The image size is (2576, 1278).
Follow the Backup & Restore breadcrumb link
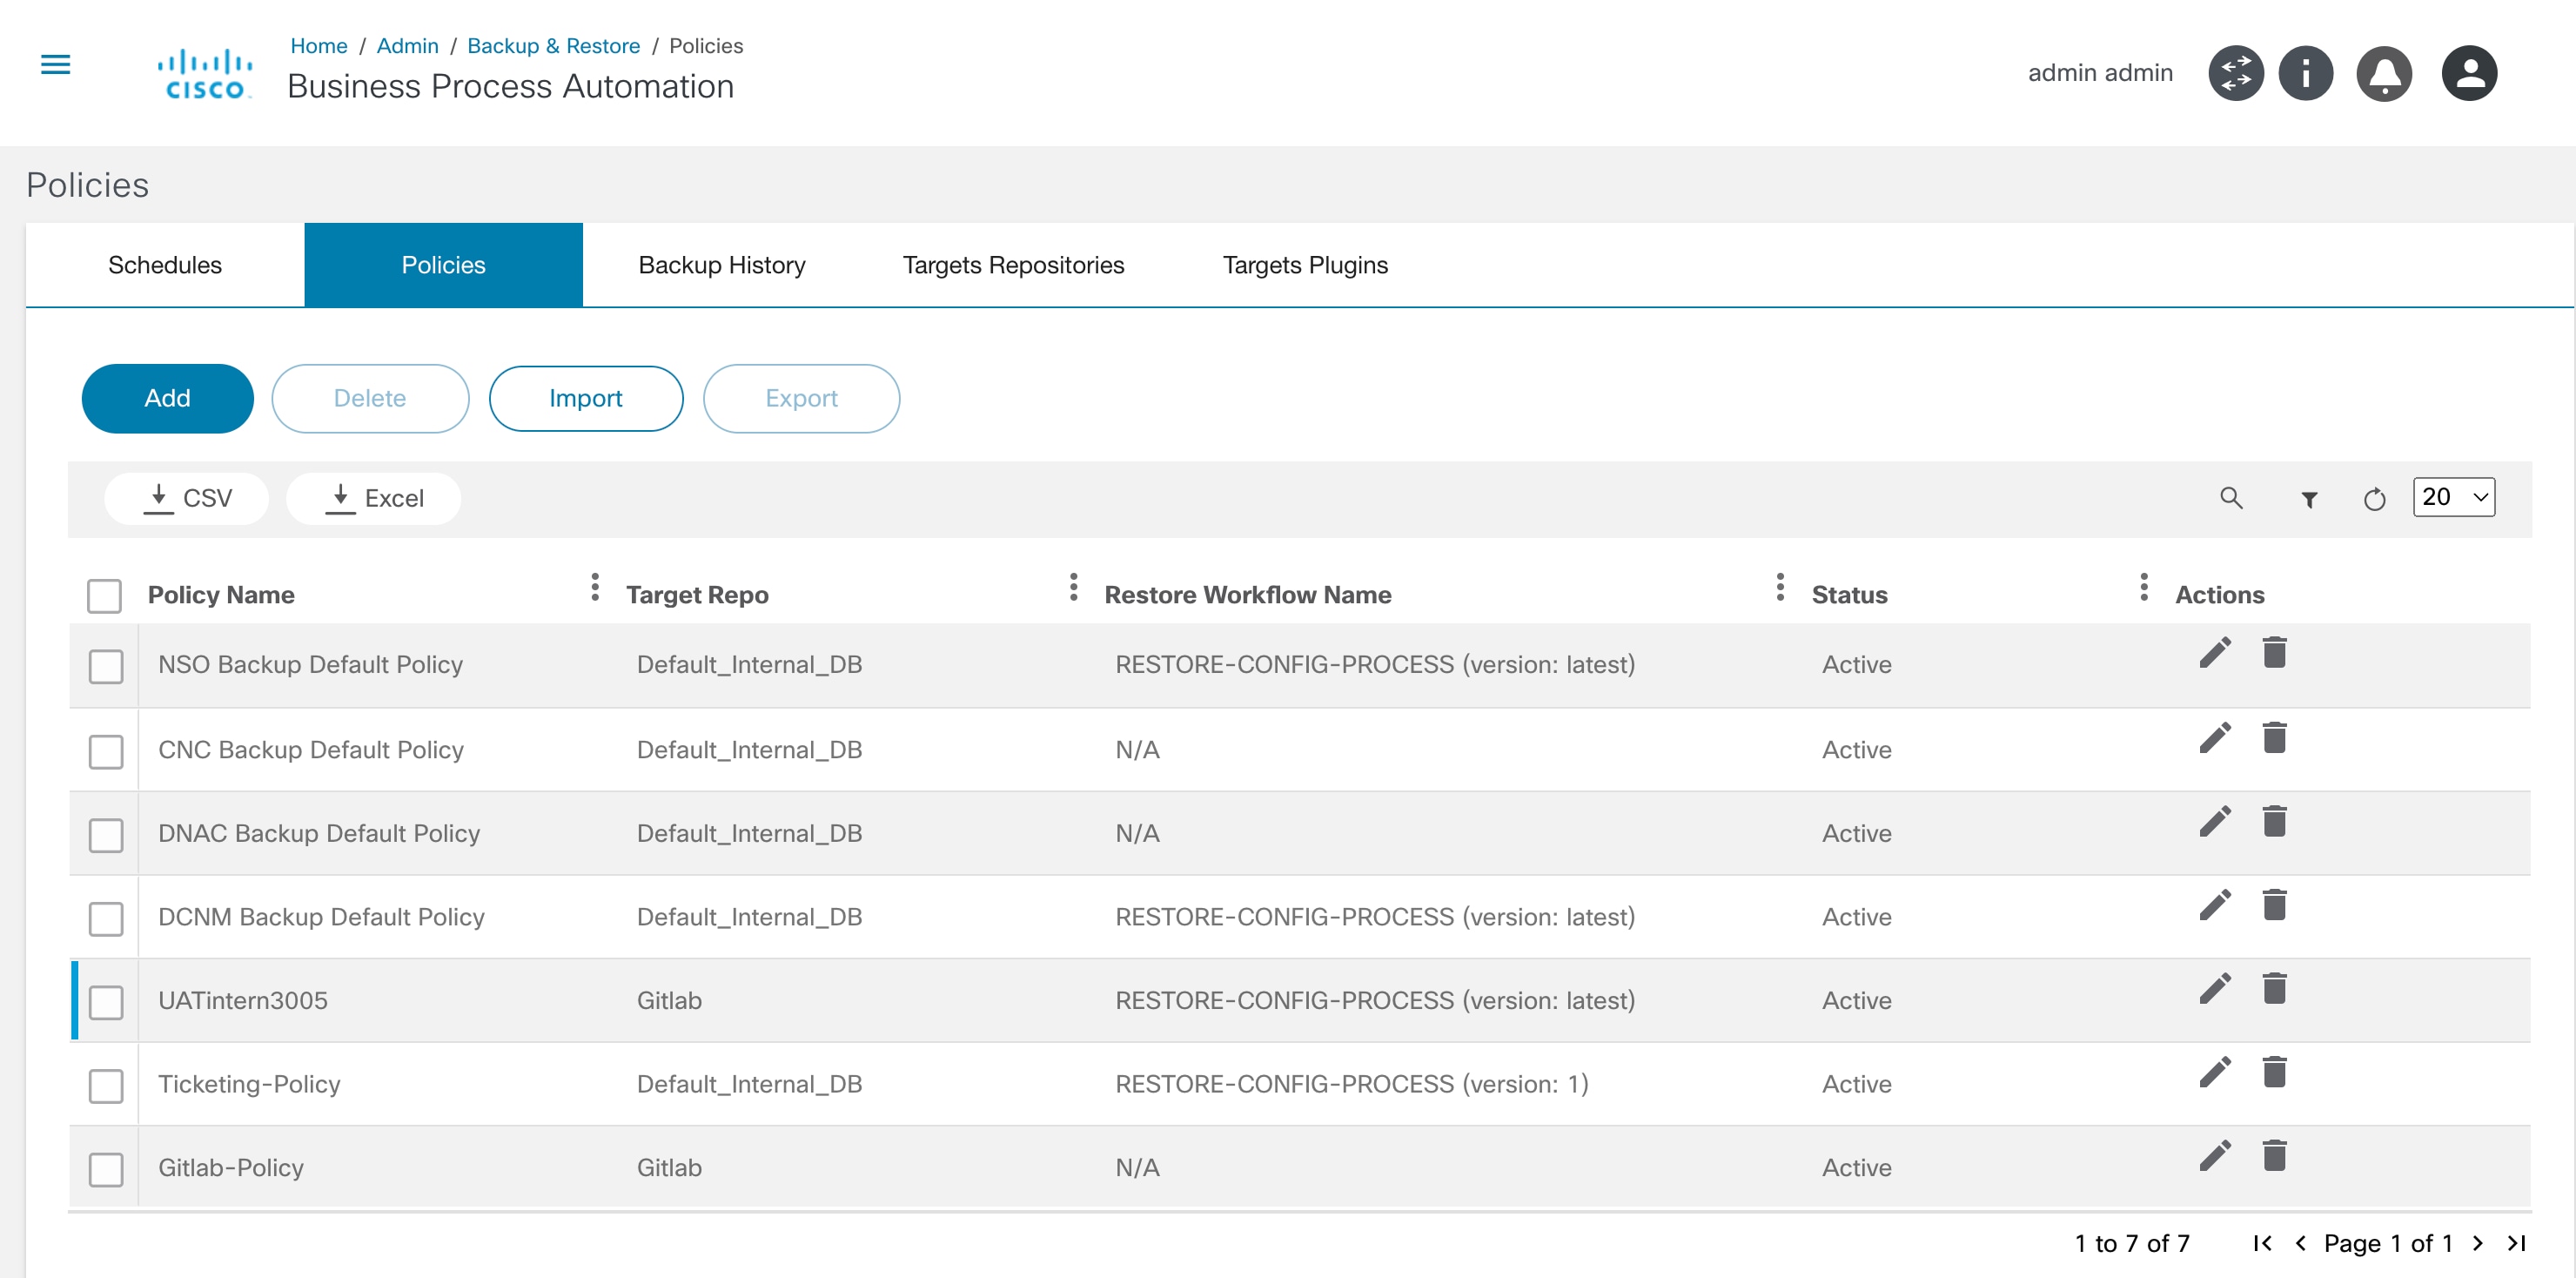(x=553, y=46)
